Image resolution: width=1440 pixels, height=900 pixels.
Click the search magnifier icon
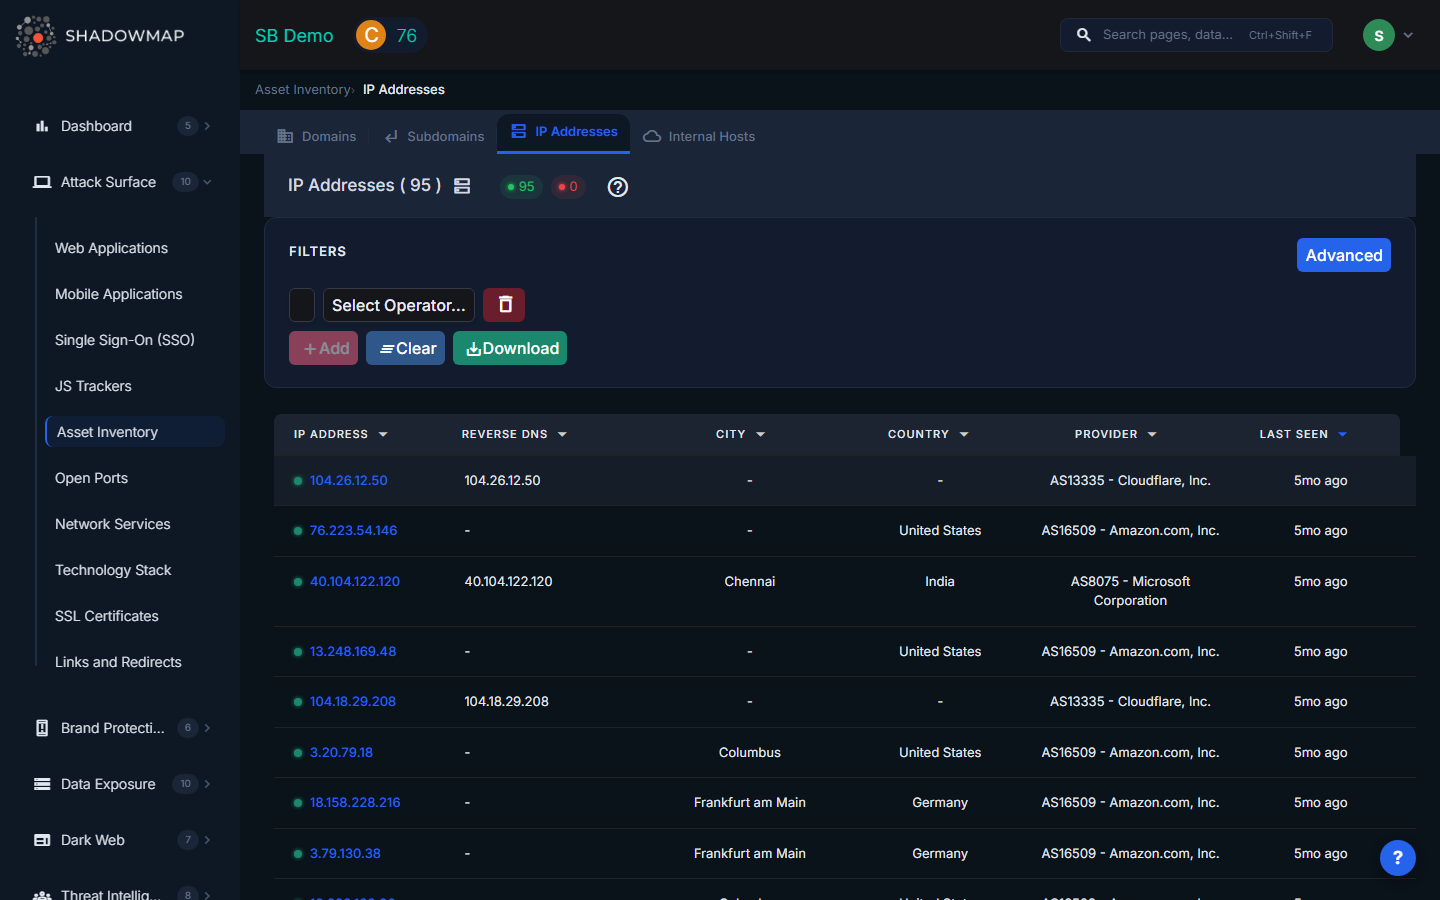tap(1083, 35)
